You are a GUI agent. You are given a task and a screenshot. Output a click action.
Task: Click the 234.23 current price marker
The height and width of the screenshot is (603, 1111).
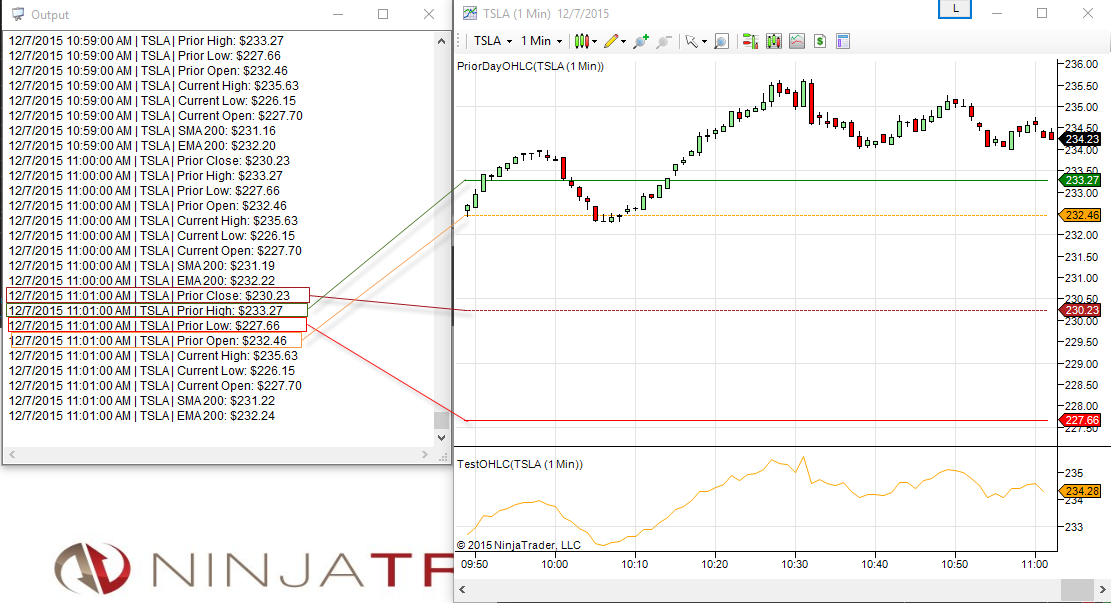click(x=1081, y=139)
